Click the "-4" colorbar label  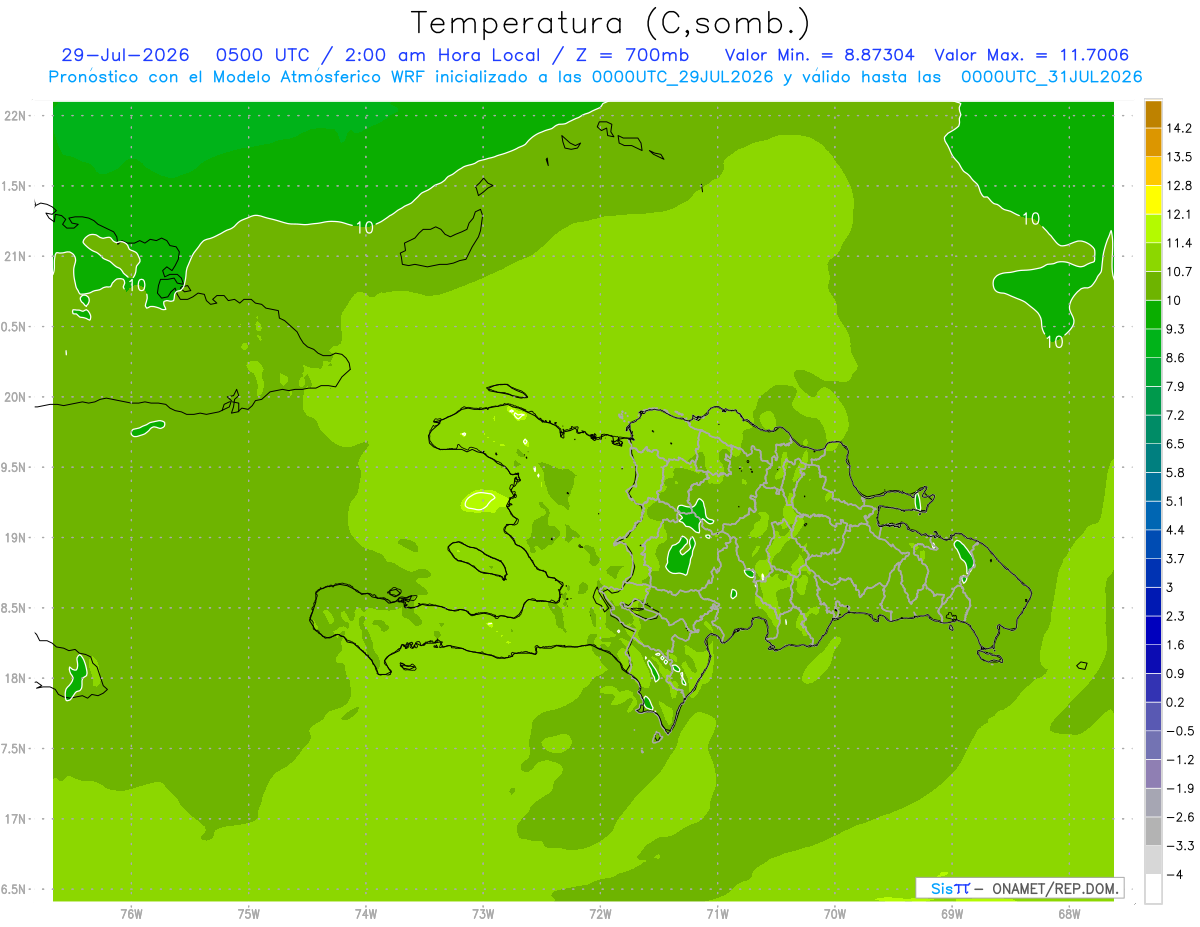tap(1174, 875)
